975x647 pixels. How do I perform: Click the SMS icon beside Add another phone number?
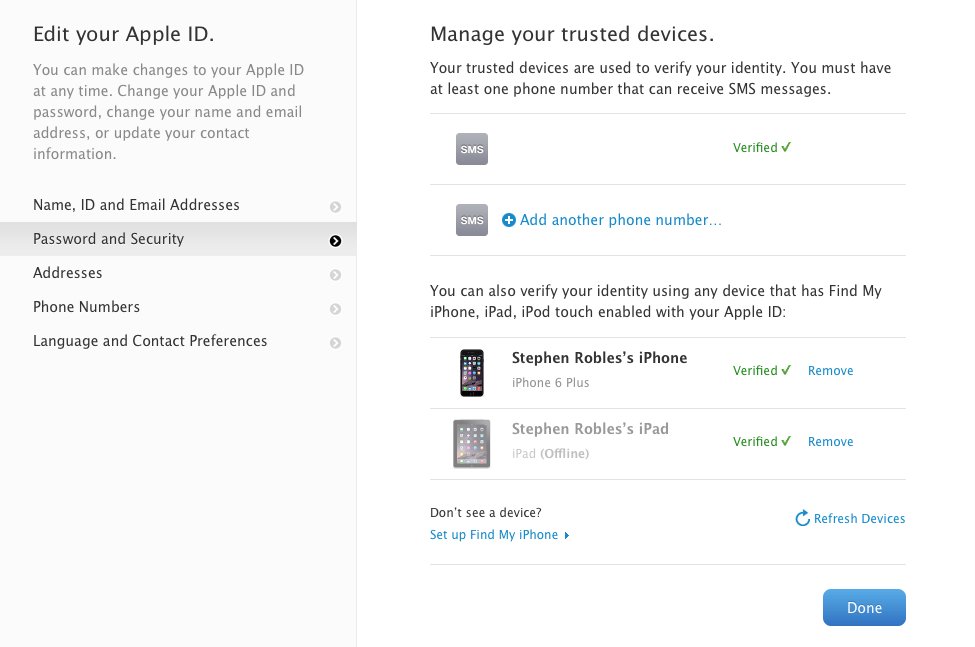point(471,220)
